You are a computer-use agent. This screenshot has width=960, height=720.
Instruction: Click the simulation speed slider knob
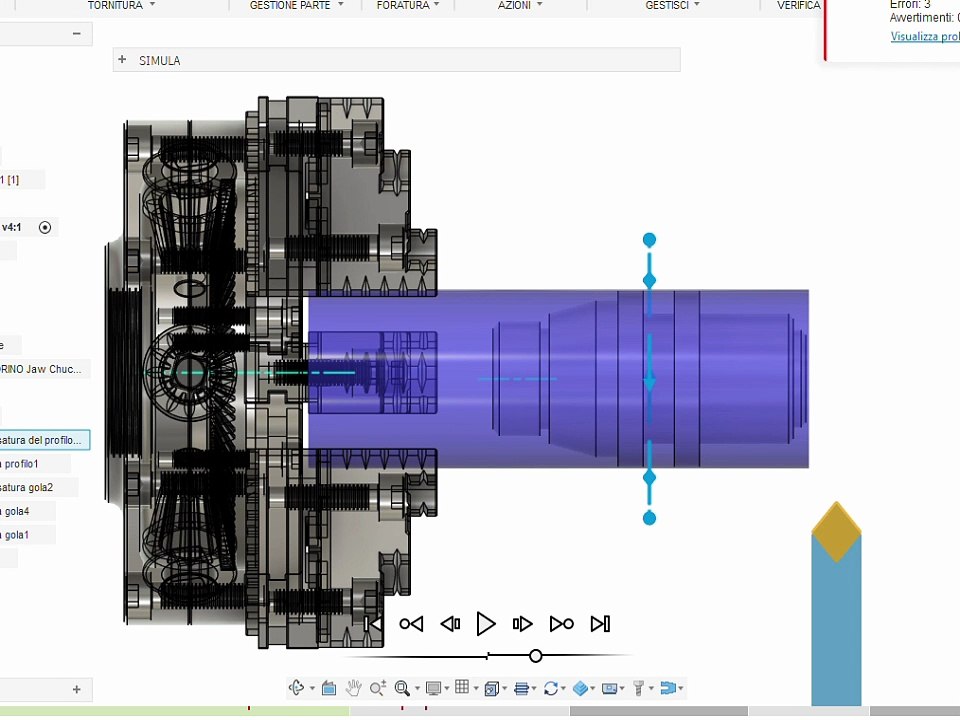click(x=536, y=656)
